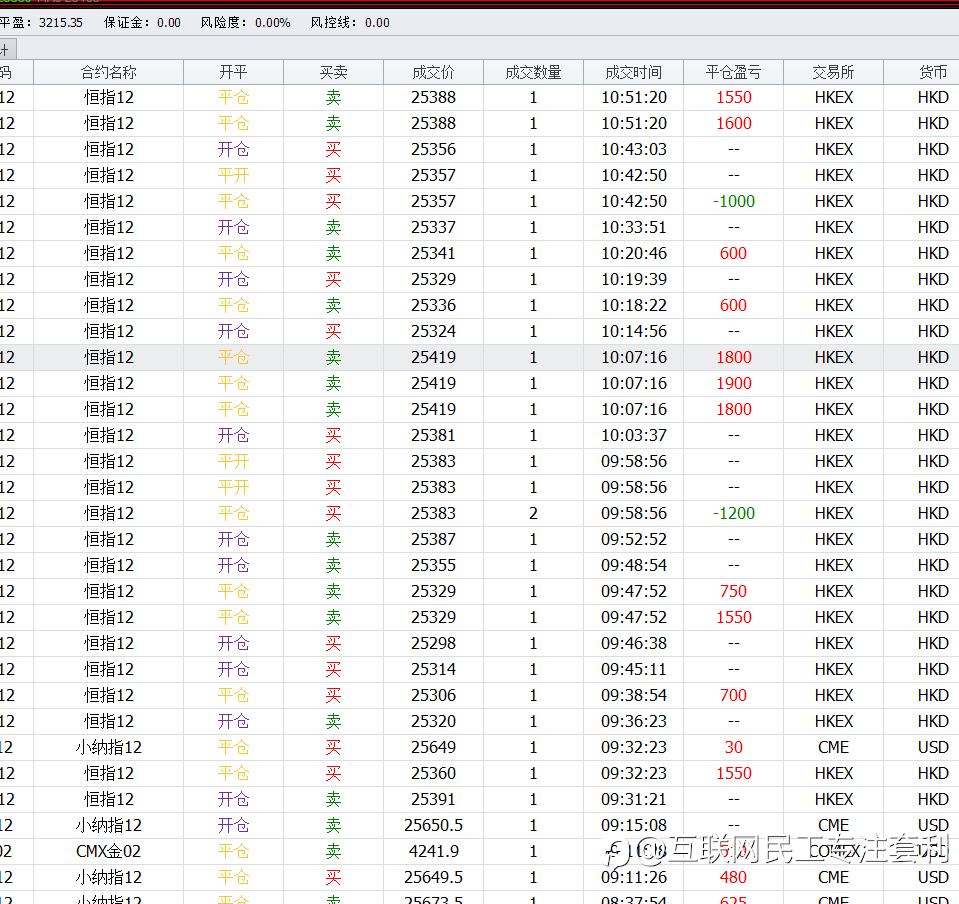Screen dimensions: 959x904
Task: Select the price cell 25649
Action: (x=434, y=747)
